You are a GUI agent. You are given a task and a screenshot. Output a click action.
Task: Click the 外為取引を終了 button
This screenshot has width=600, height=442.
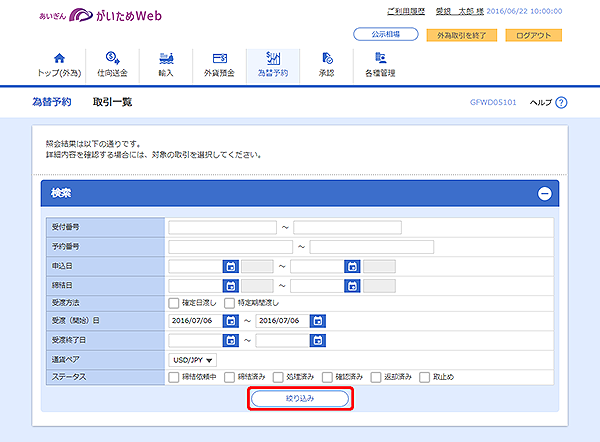pos(461,35)
